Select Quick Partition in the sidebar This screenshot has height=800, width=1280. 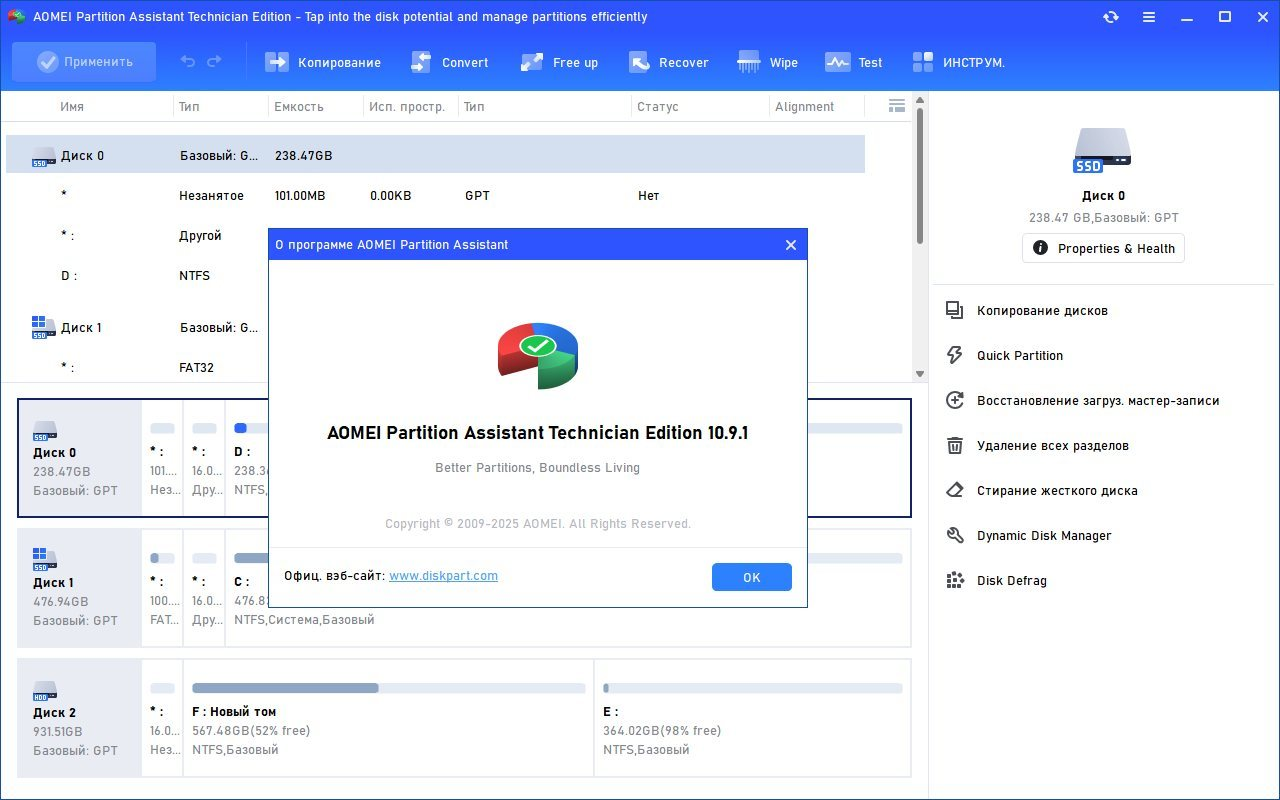pyautogui.click(x=1019, y=356)
